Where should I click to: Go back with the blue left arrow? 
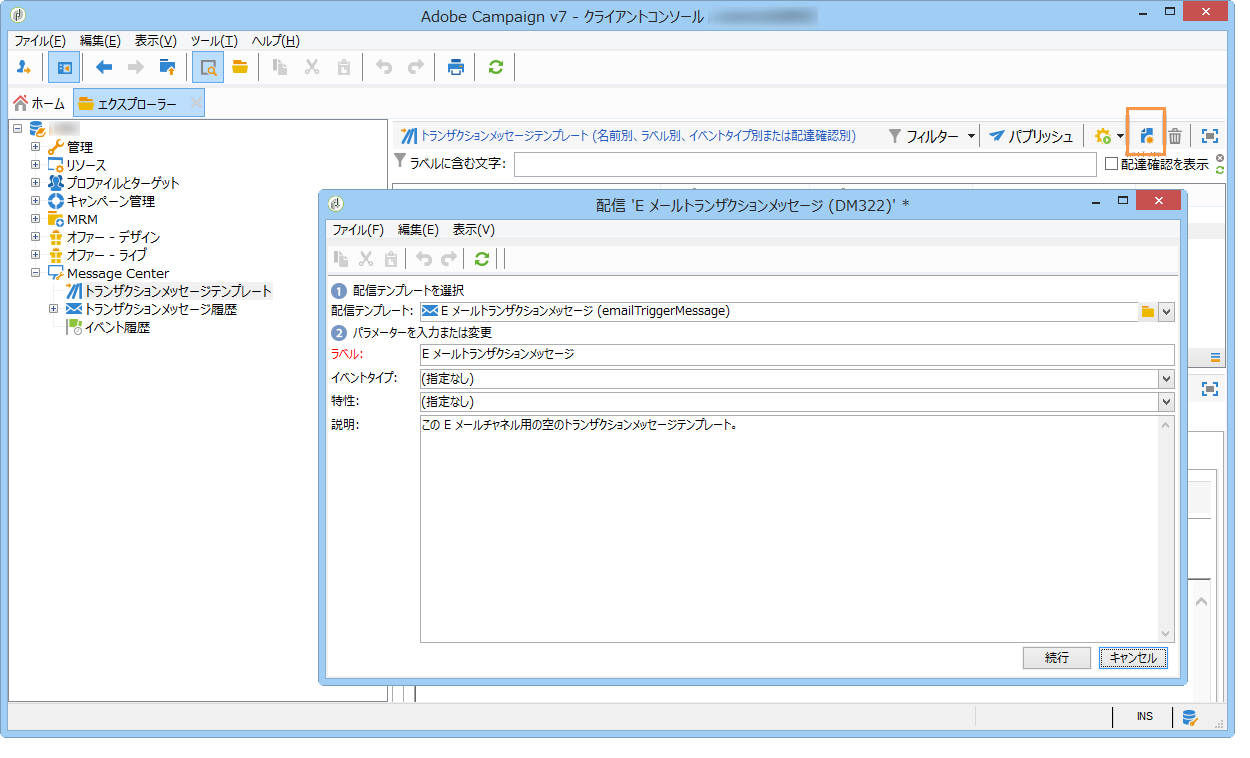[104, 68]
